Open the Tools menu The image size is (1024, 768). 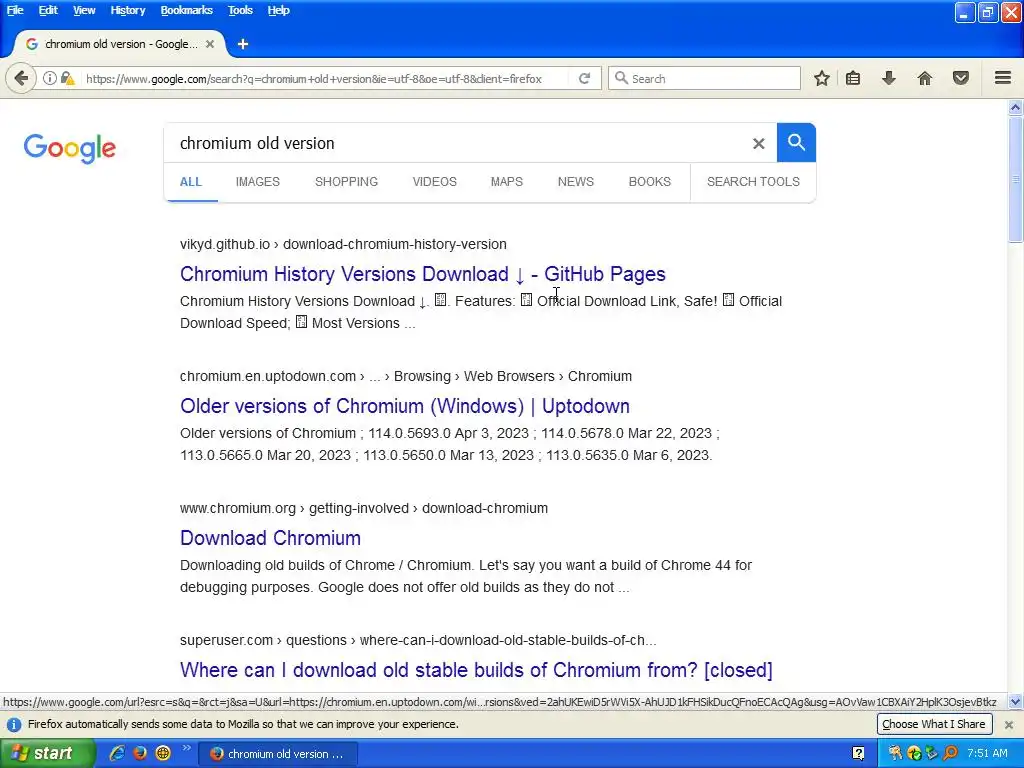pos(240,10)
